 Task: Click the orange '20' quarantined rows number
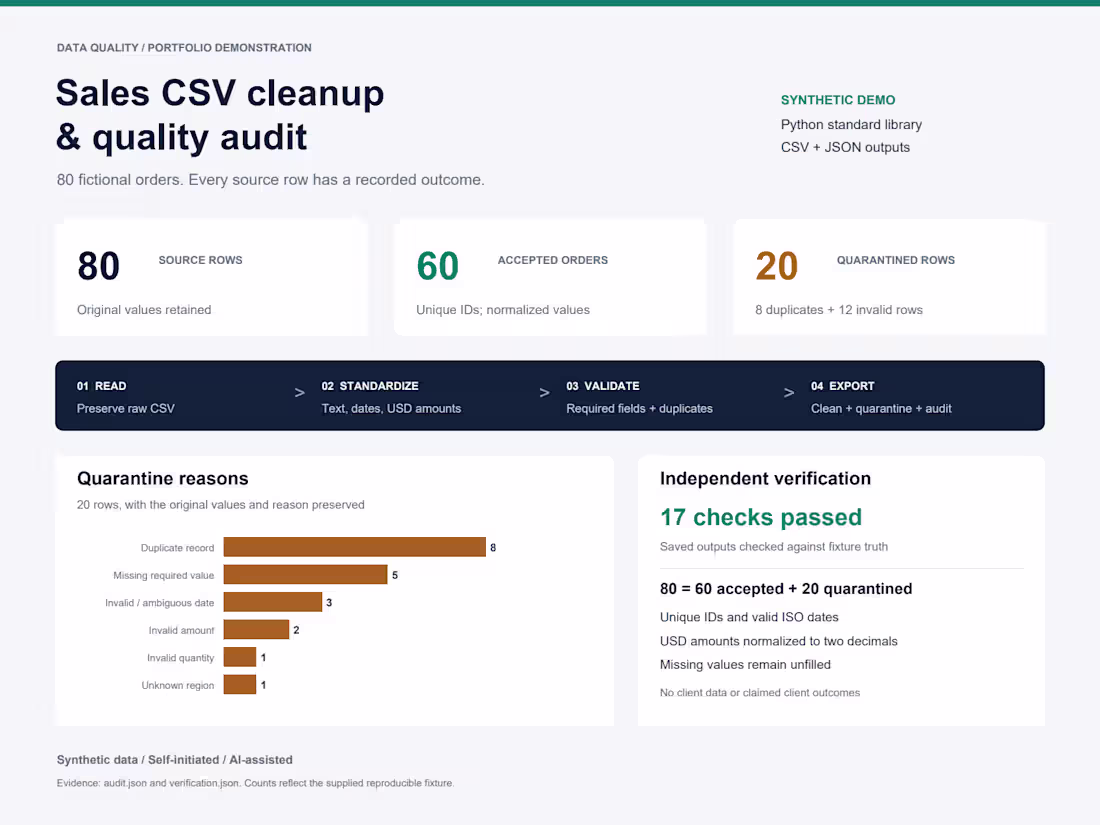click(x=777, y=267)
